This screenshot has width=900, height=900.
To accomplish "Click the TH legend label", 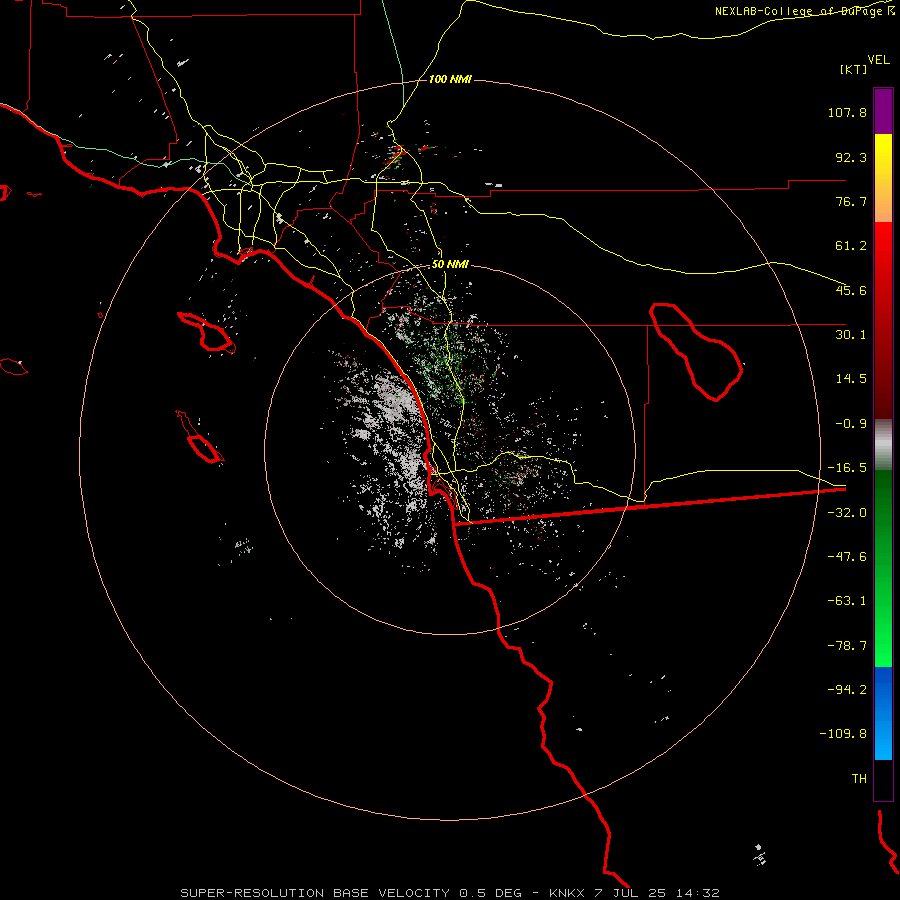I will (859, 779).
